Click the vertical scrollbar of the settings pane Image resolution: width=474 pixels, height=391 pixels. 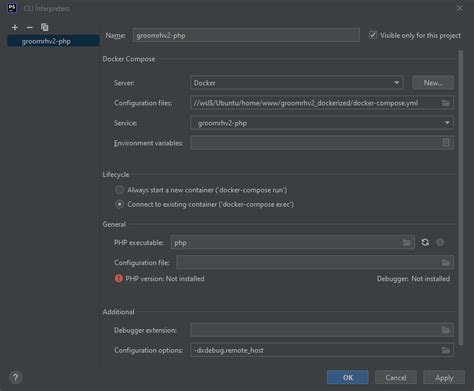[461, 198]
